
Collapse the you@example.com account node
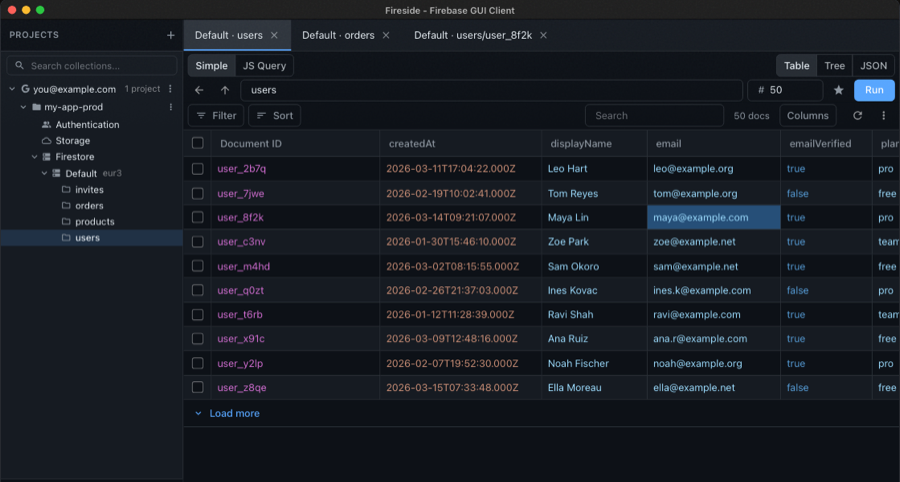pyautogui.click(x=12, y=89)
